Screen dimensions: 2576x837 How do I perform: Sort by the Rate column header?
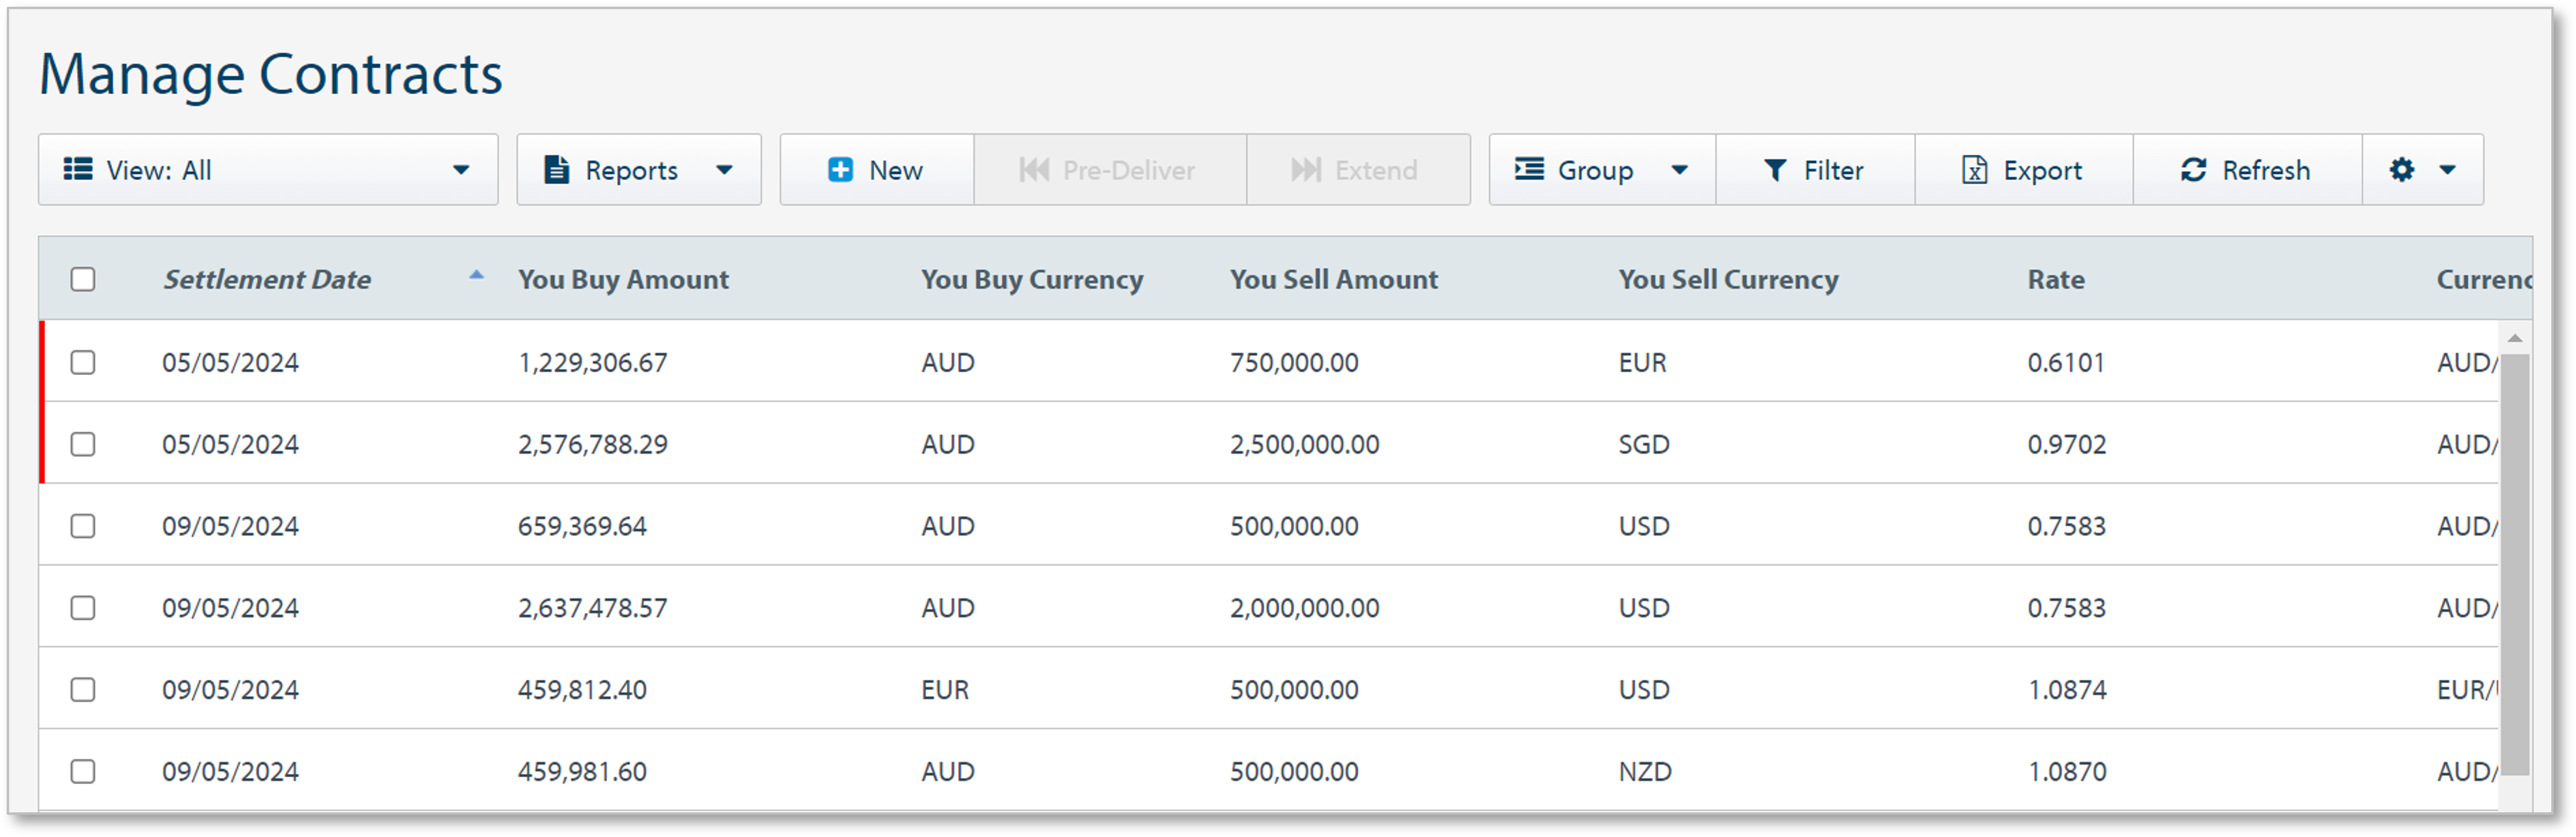tap(2055, 280)
